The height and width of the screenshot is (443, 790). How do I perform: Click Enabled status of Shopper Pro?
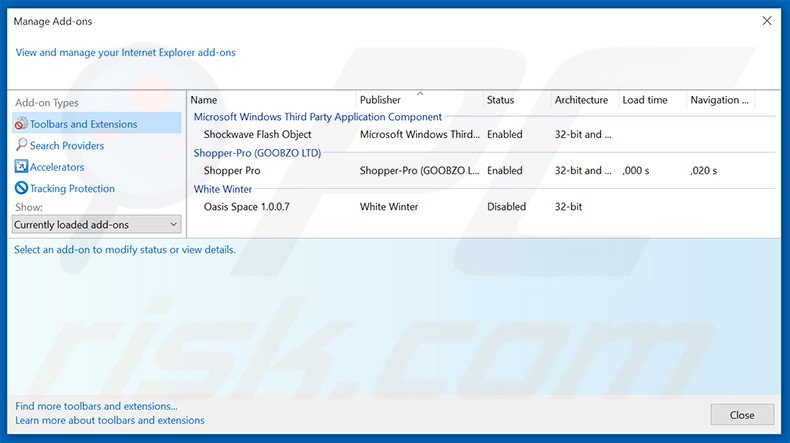pos(504,170)
